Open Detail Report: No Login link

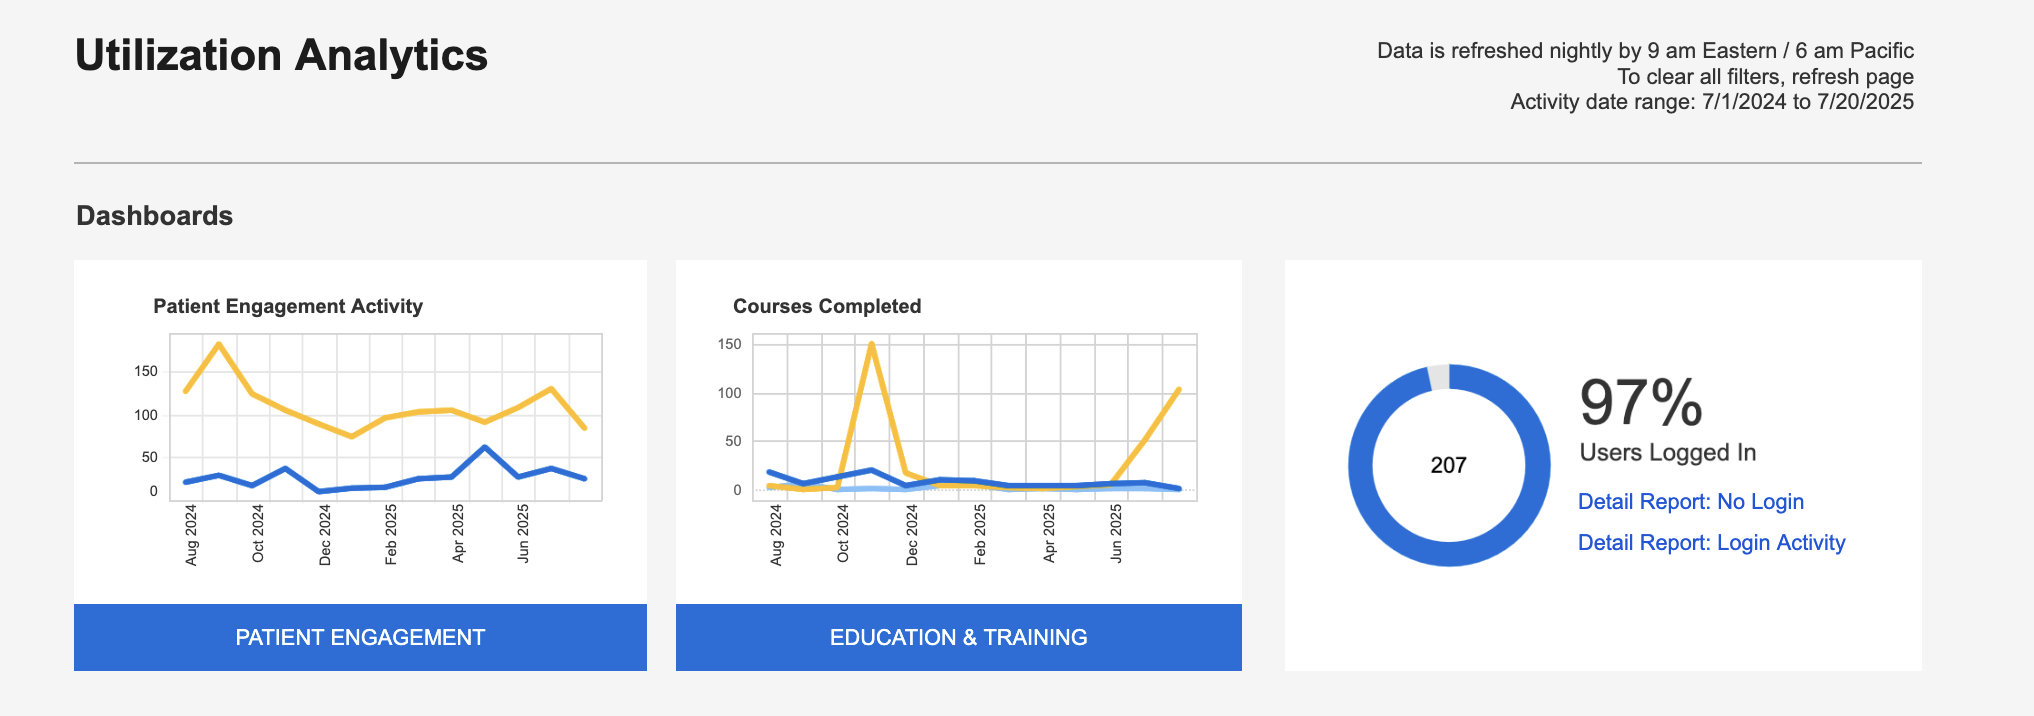coord(1690,502)
